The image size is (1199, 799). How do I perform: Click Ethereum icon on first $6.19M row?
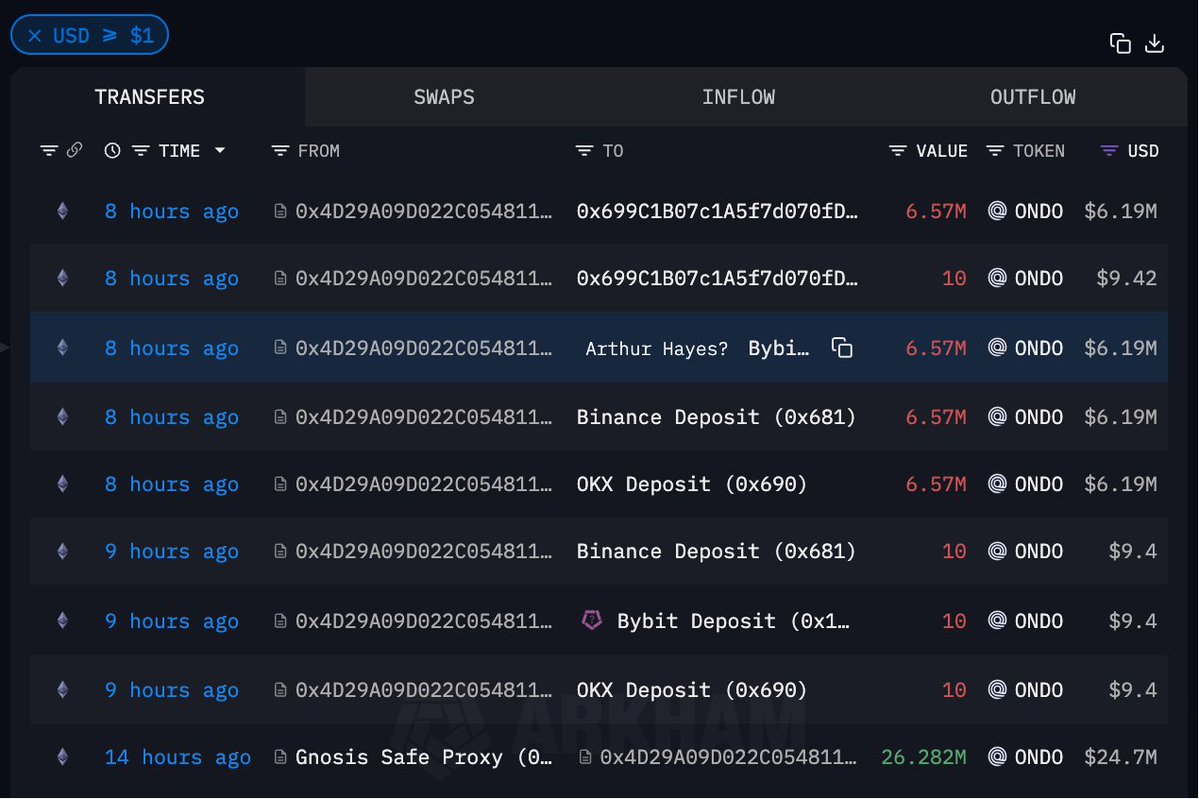[63, 210]
